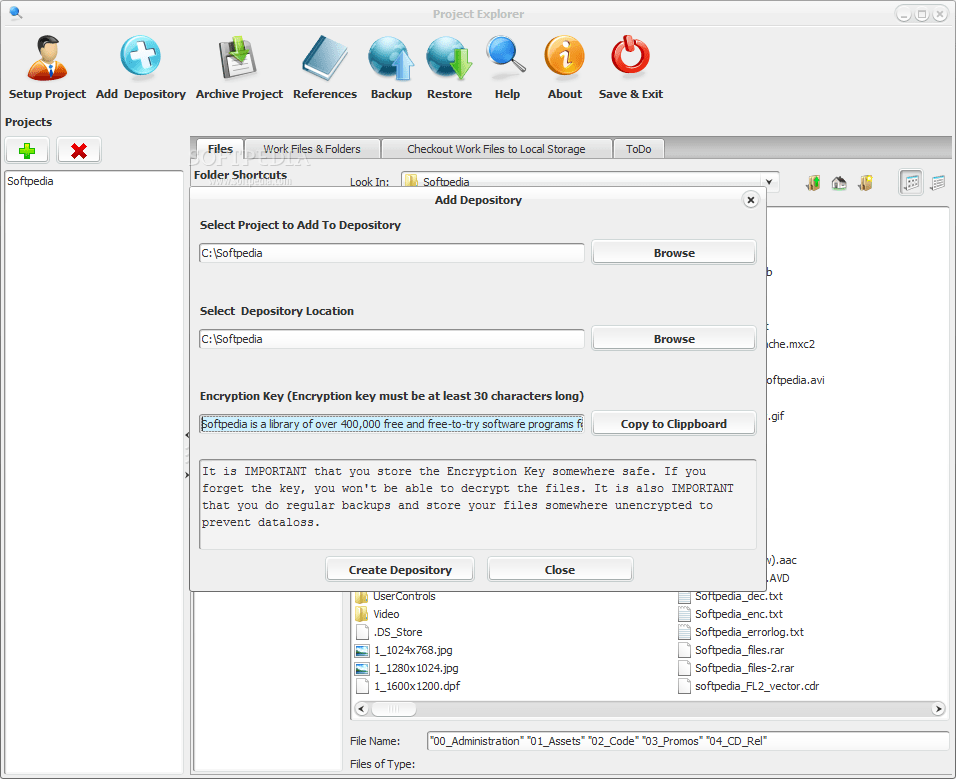The height and width of the screenshot is (779, 956).
Task: Switch to the Files tab
Action: (x=220, y=149)
